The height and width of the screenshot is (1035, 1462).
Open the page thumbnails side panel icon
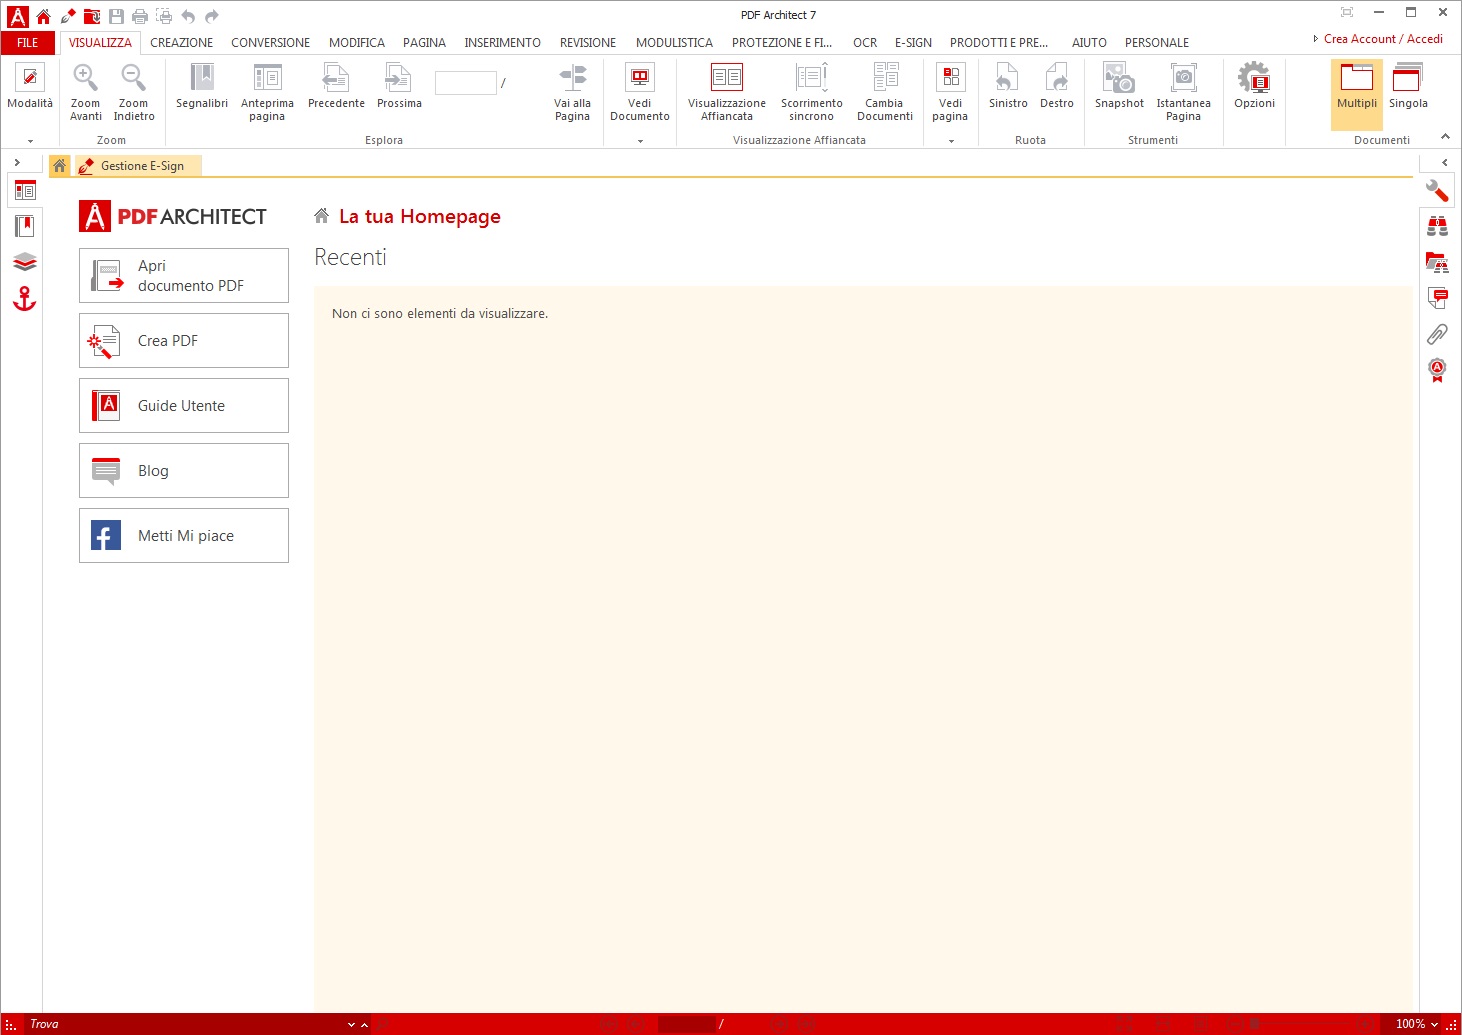click(x=25, y=190)
